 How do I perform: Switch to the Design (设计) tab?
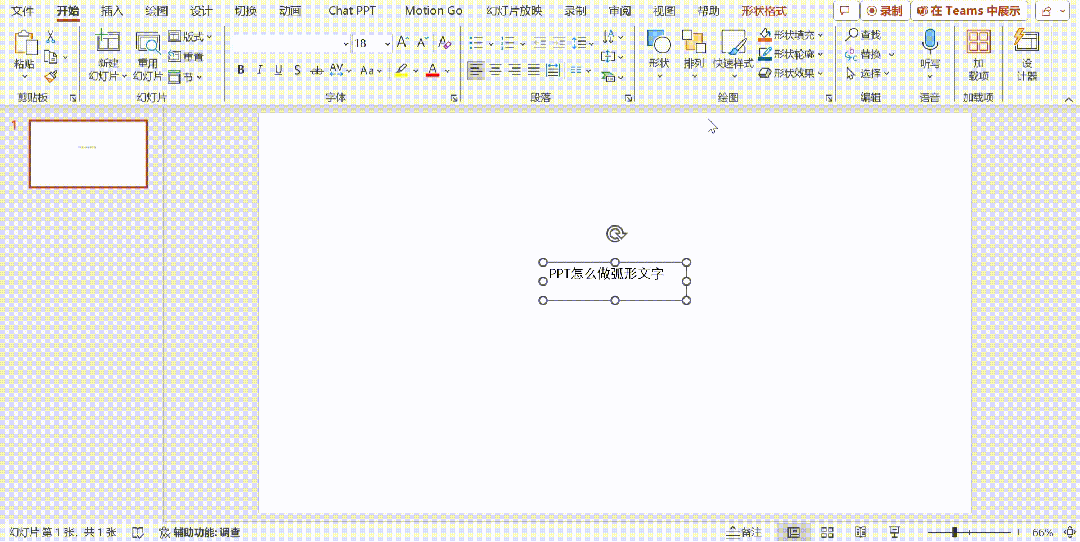coord(201,11)
